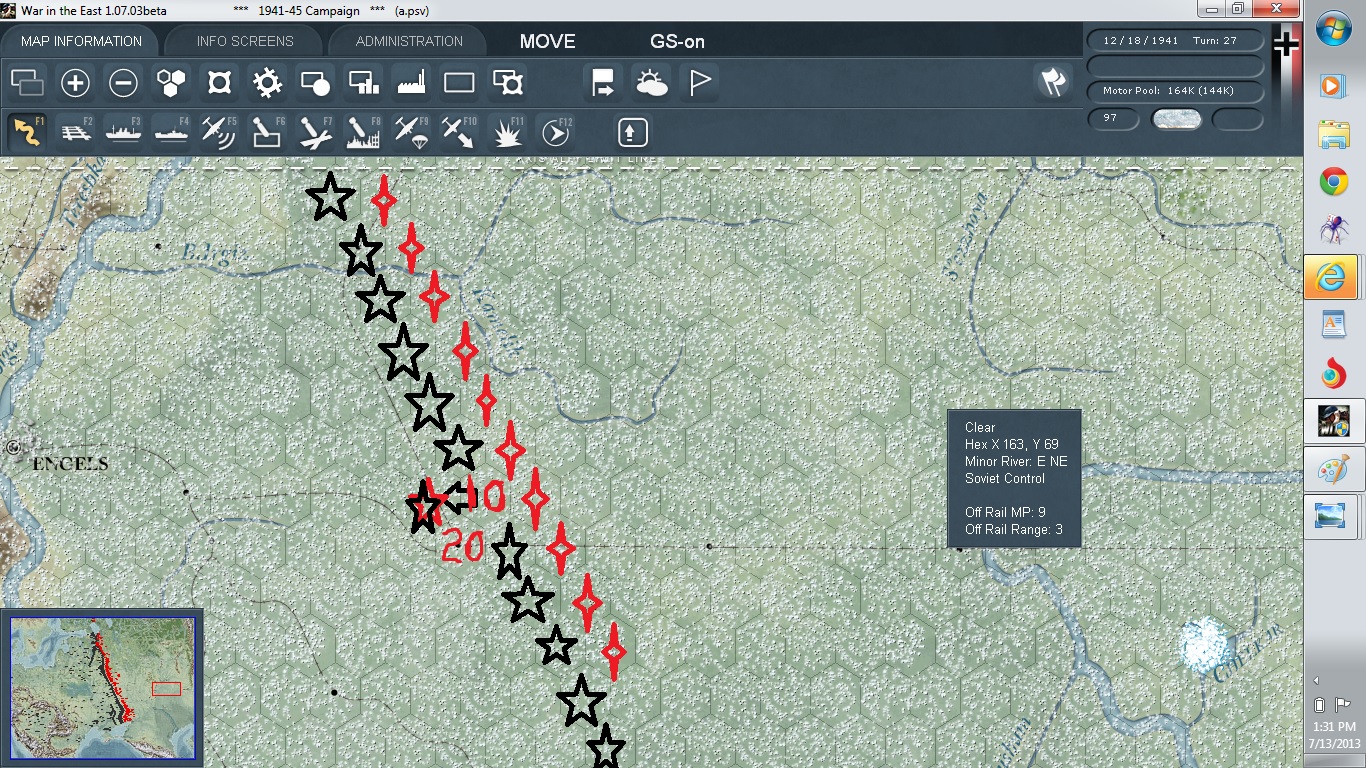This screenshot has height=768, width=1366.
Task: Click the overlapping windows toolbar icon
Action: click(x=27, y=82)
